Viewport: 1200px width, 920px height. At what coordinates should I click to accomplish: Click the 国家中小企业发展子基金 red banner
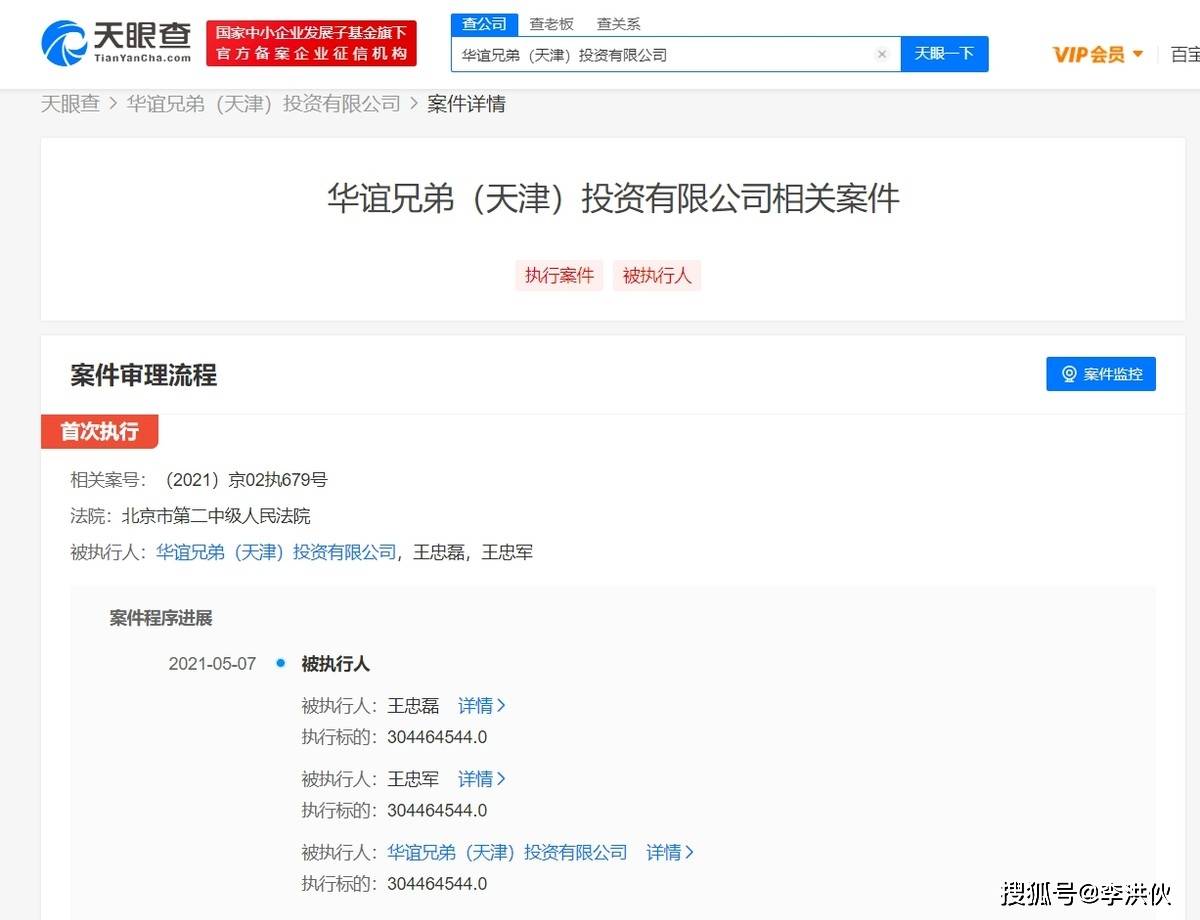pos(312,44)
